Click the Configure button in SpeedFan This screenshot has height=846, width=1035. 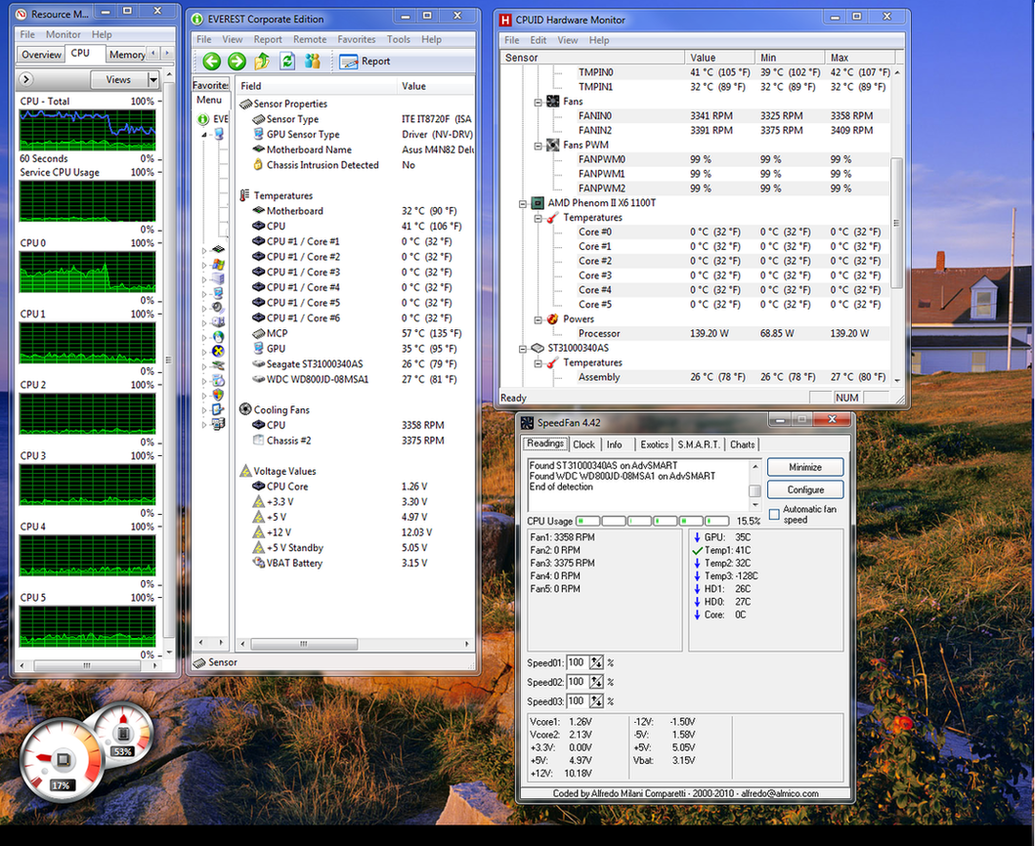(x=805, y=490)
